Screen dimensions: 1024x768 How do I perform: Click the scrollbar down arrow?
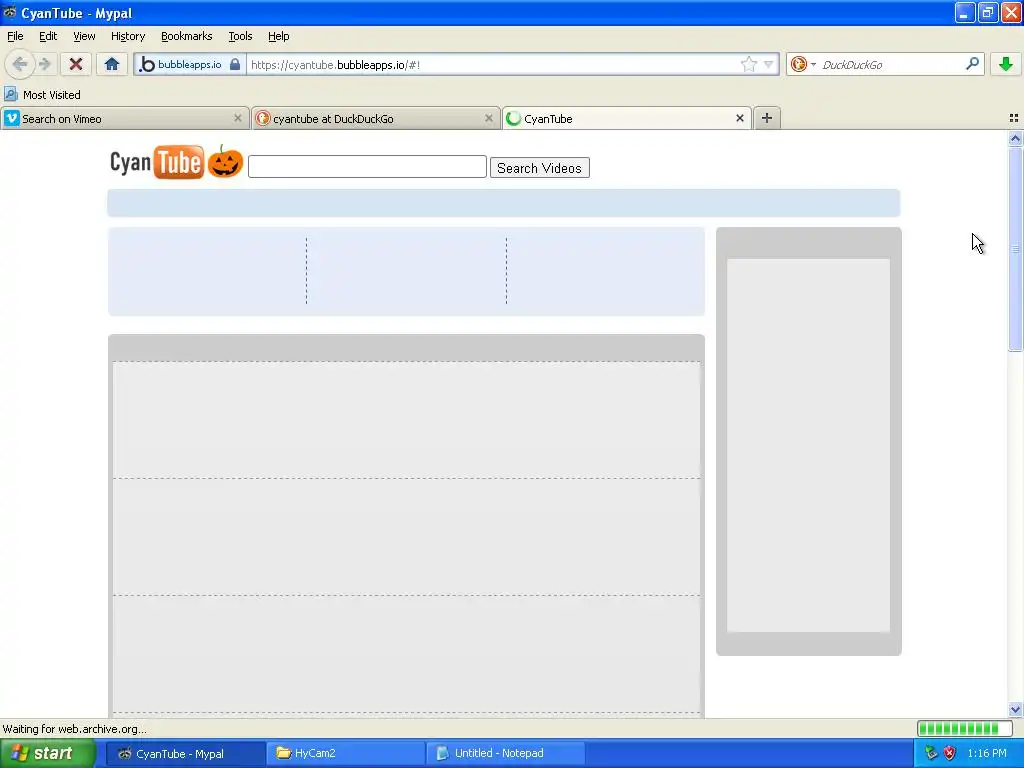click(x=1015, y=709)
